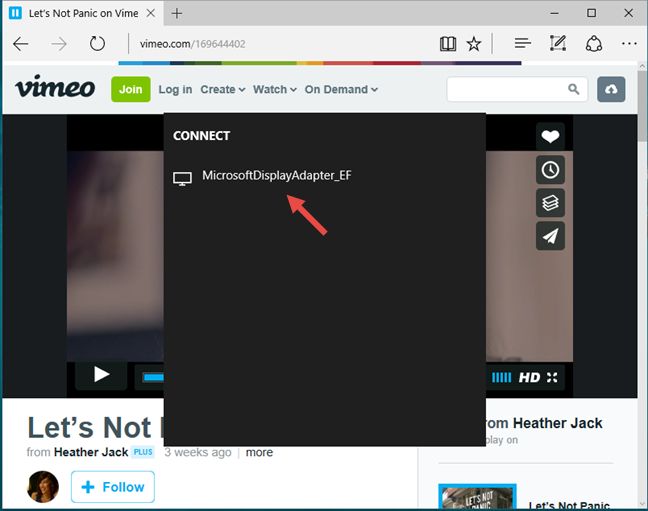Open Heather Jack link below the title
Screen dimensions: 648x511
(x=91, y=452)
